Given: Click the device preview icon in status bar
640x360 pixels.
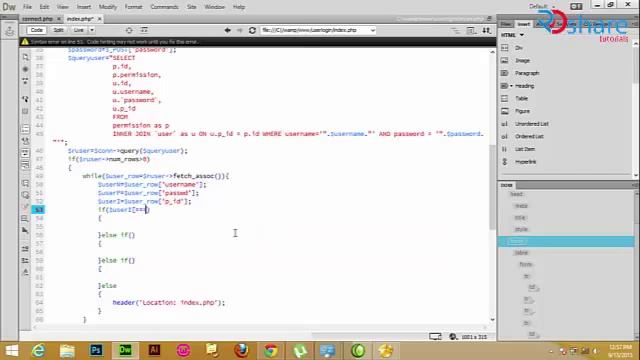Looking at the screenshot, I should coord(435,337).
